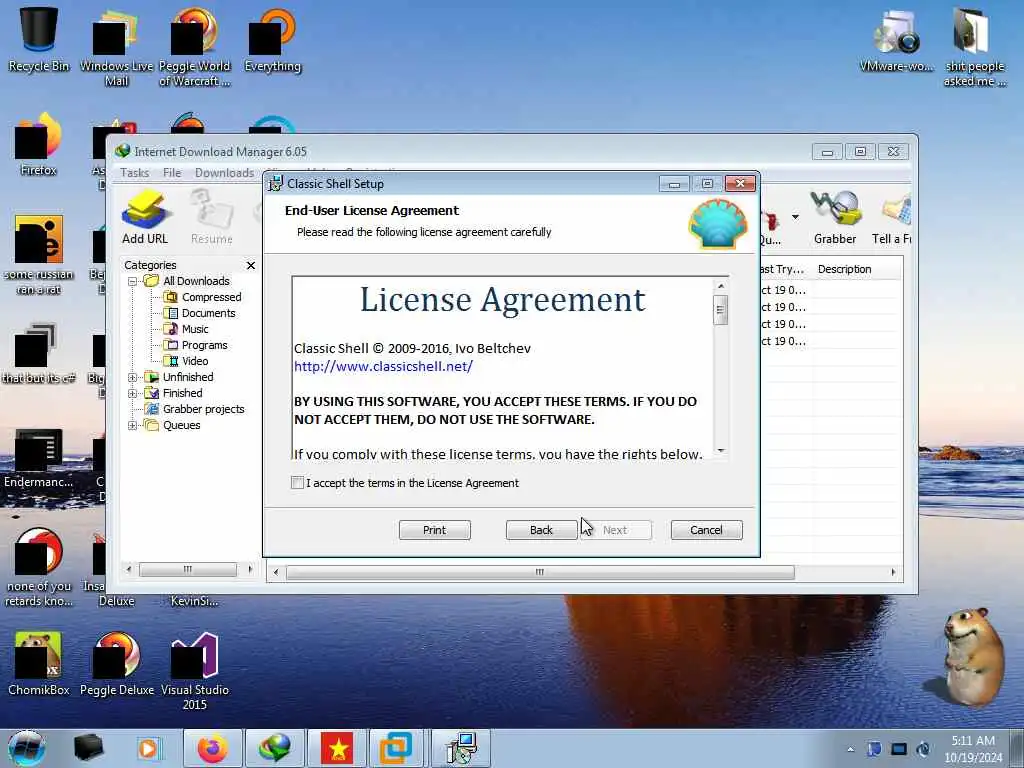Click the license text scroll up arrow

[x=721, y=286]
